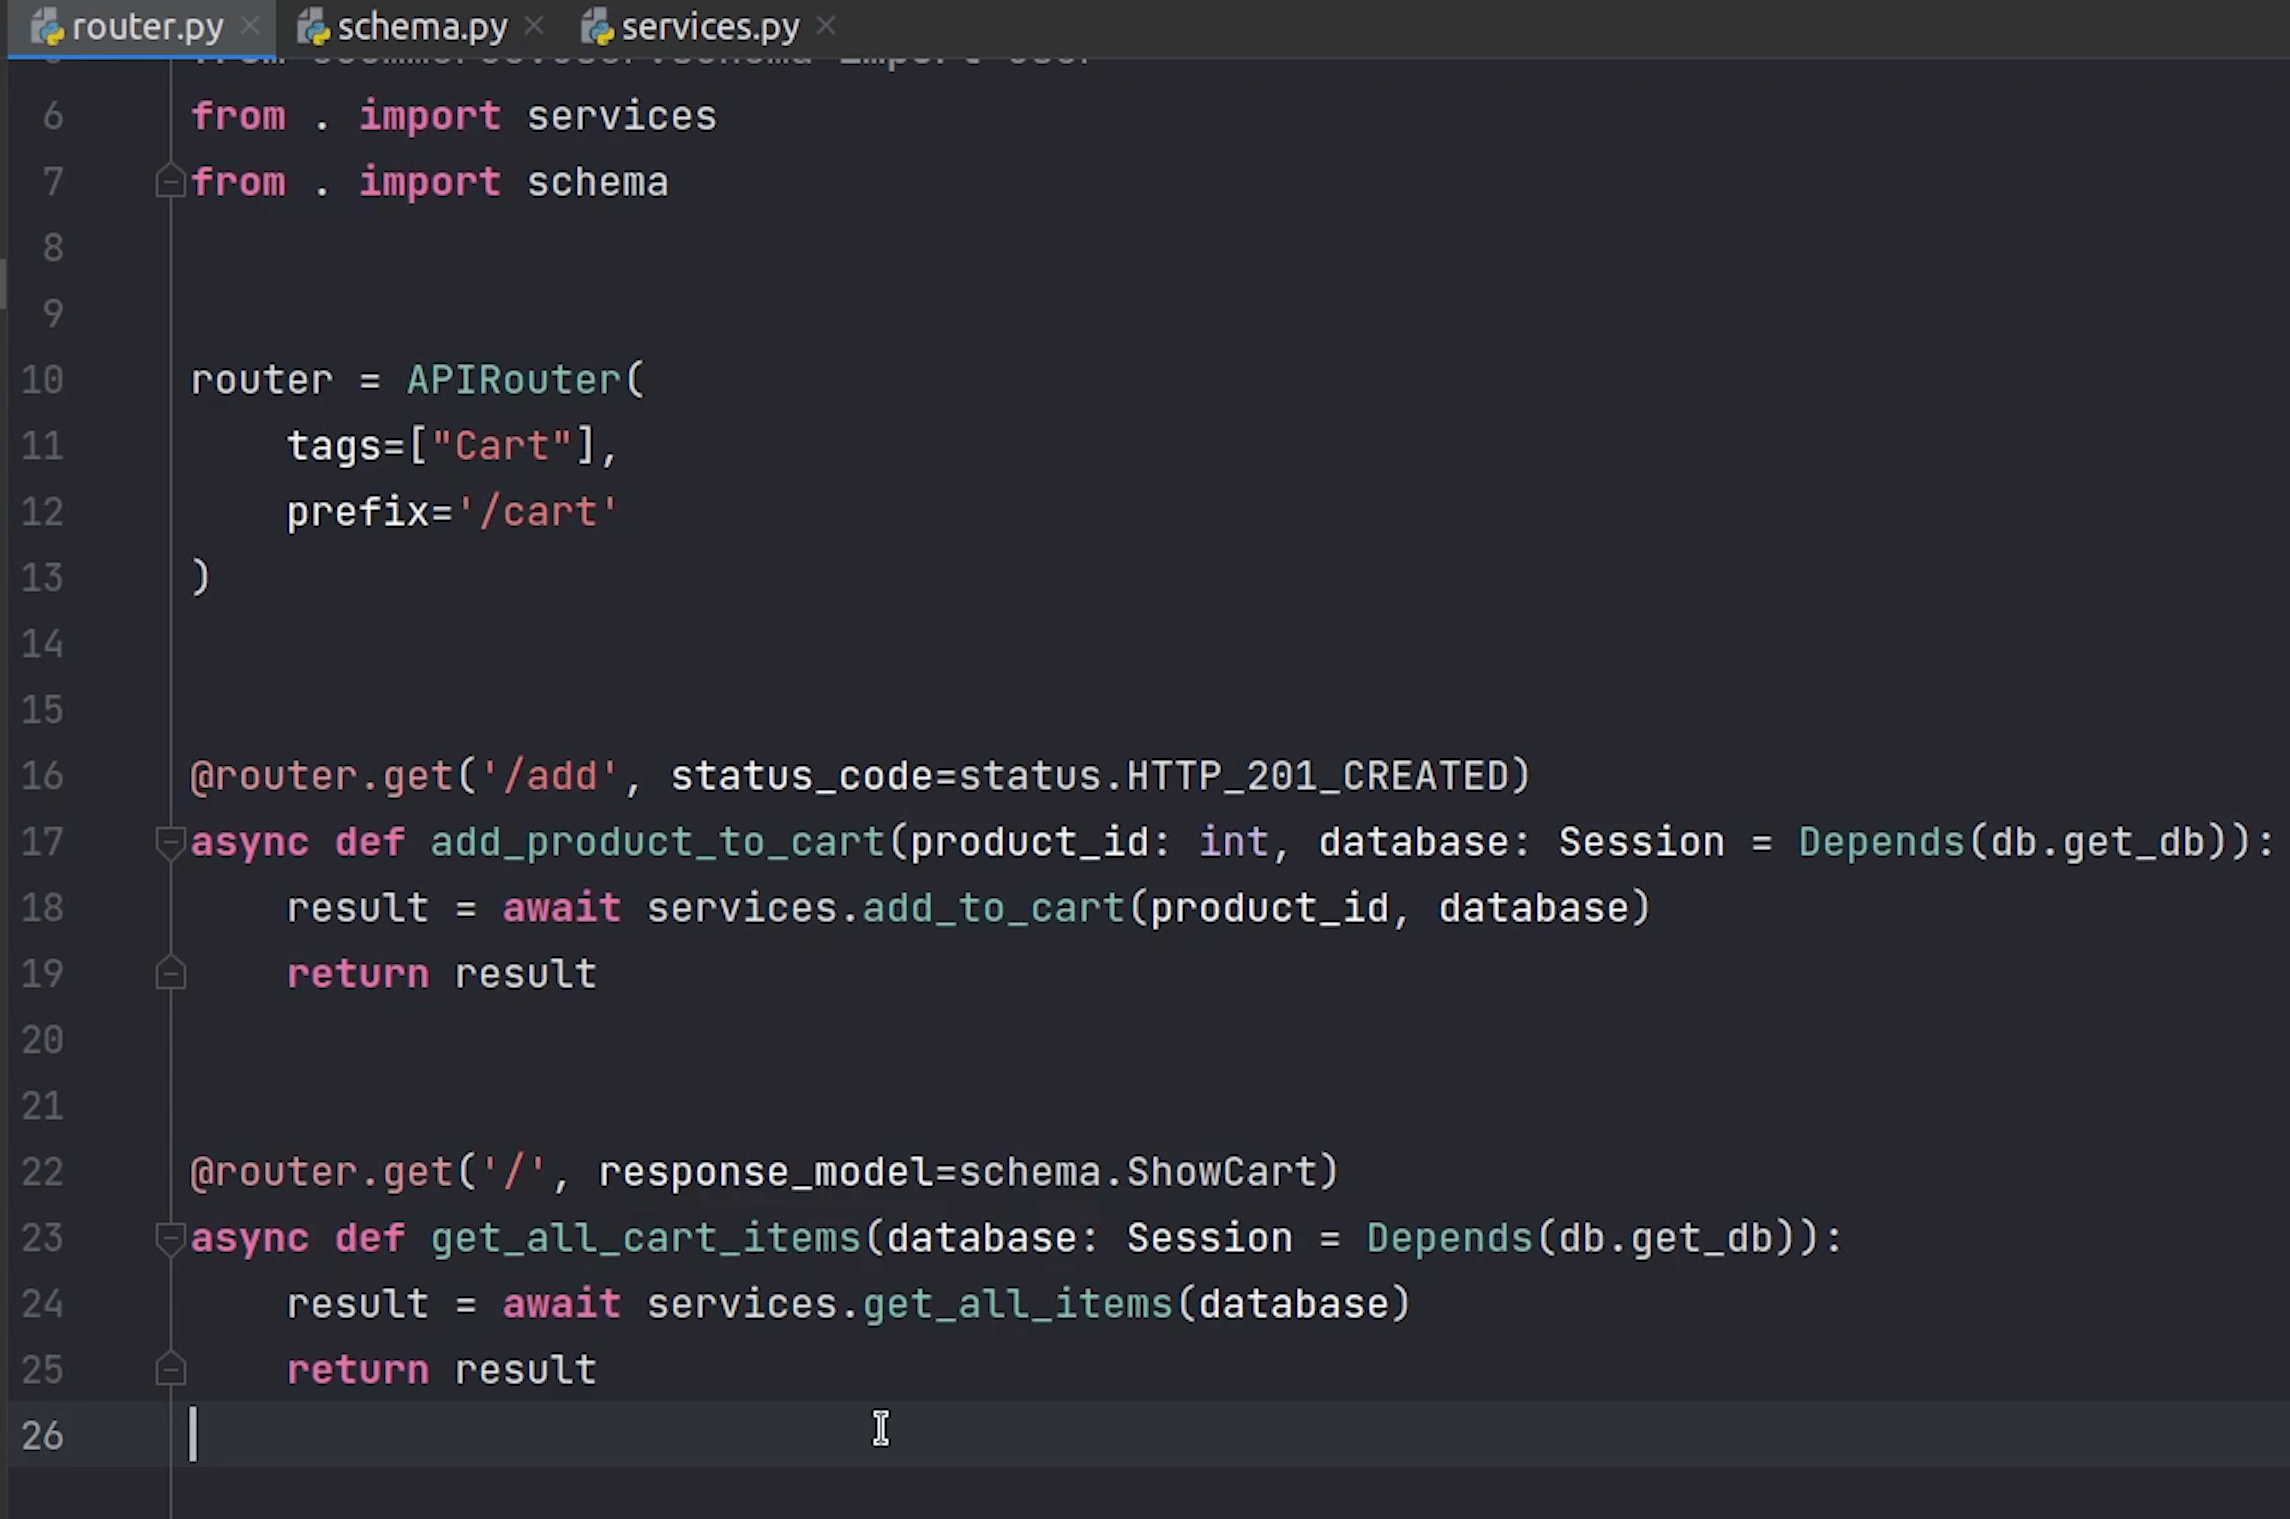This screenshot has width=2290, height=1519.
Task: Collapse get_all_cart_items function at line 23
Action: (170, 1238)
